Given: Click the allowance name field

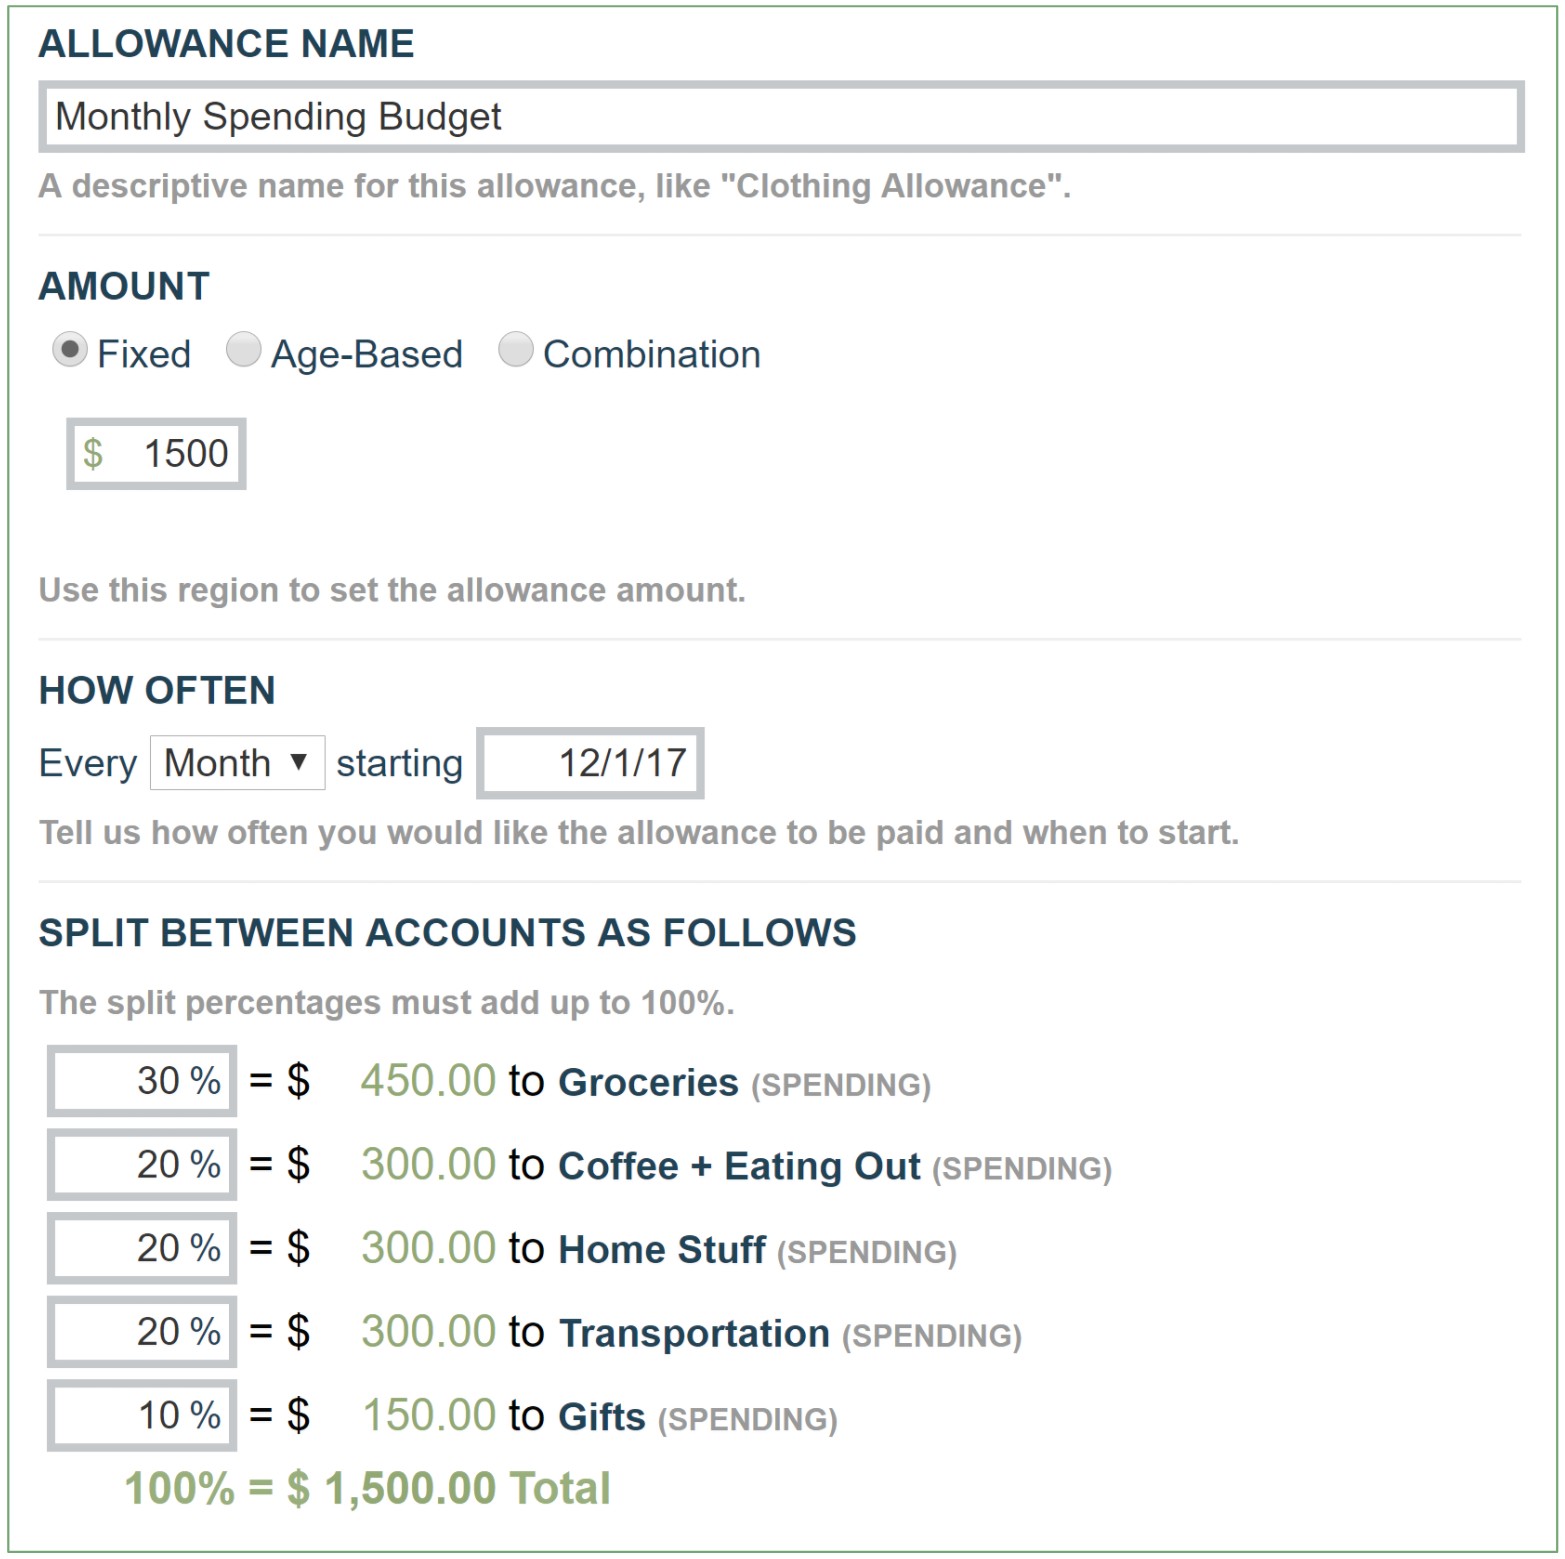Looking at the screenshot, I should (780, 116).
